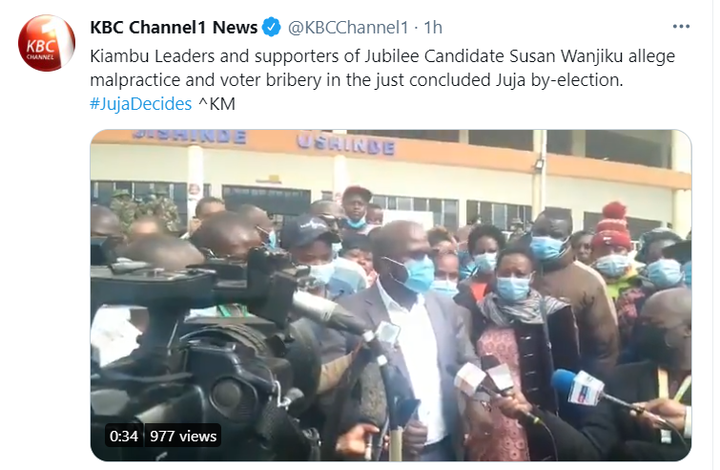The height and width of the screenshot is (470, 720).
Task: Follow the #JujaDecides hashtag
Action: click(141, 104)
